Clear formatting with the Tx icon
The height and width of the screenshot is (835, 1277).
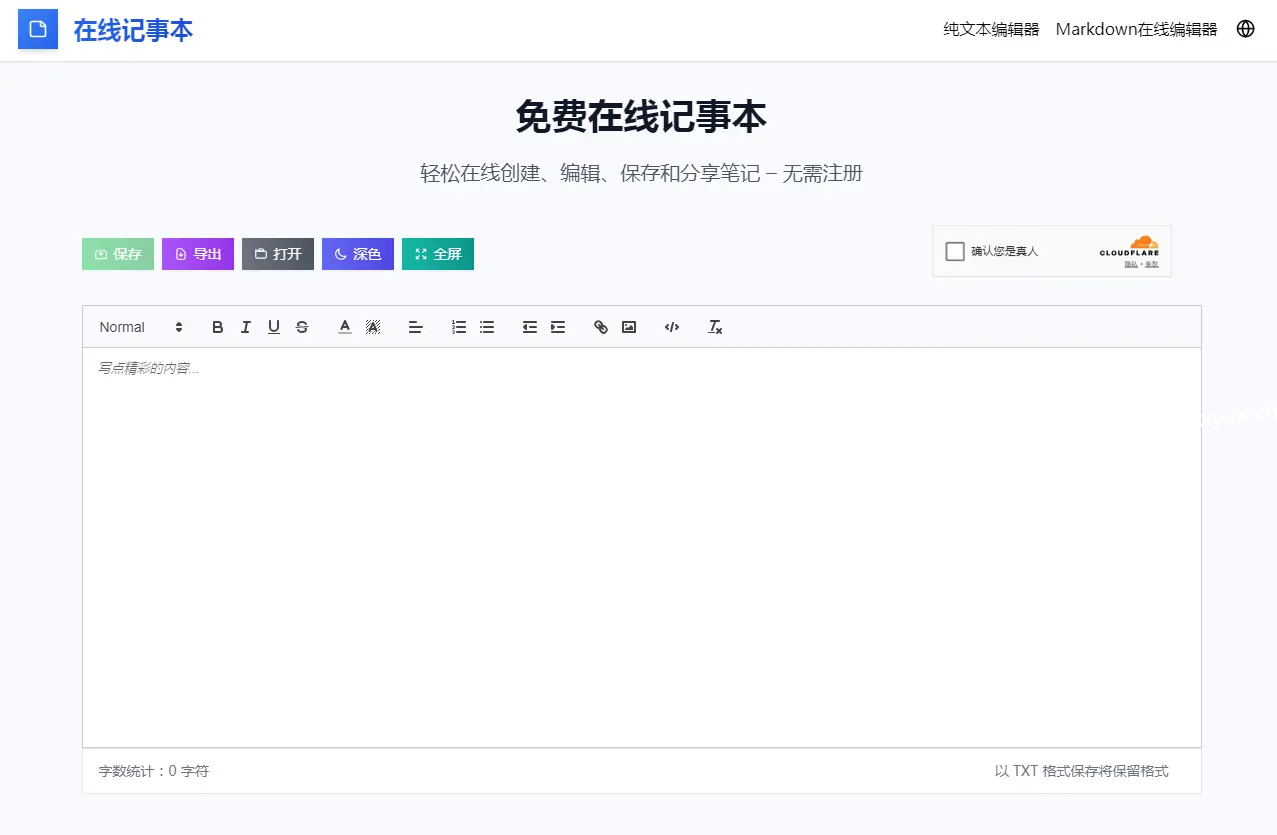715,327
